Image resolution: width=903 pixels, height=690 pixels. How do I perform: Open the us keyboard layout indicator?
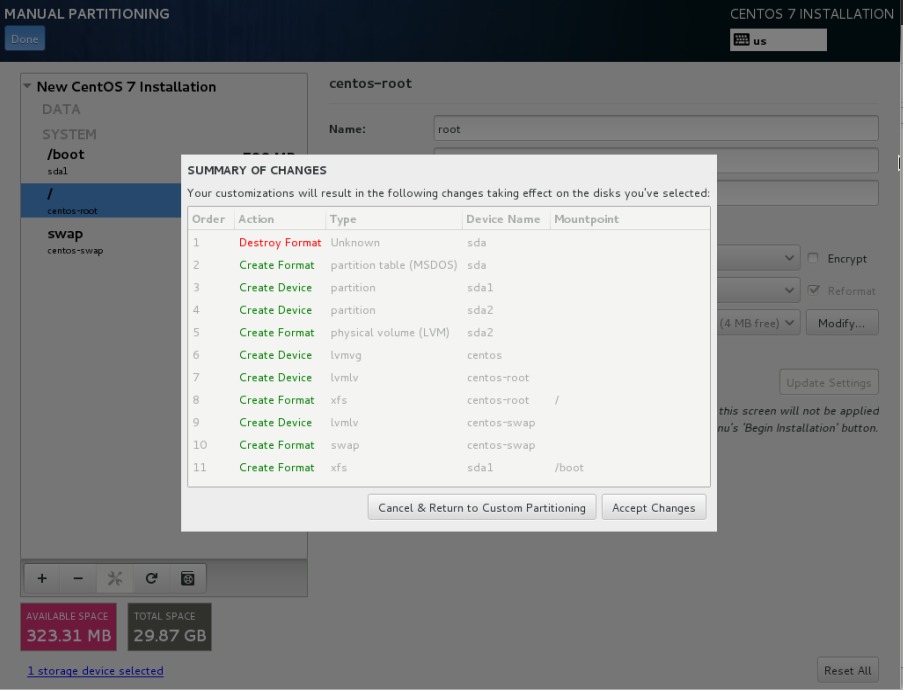tap(778, 40)
